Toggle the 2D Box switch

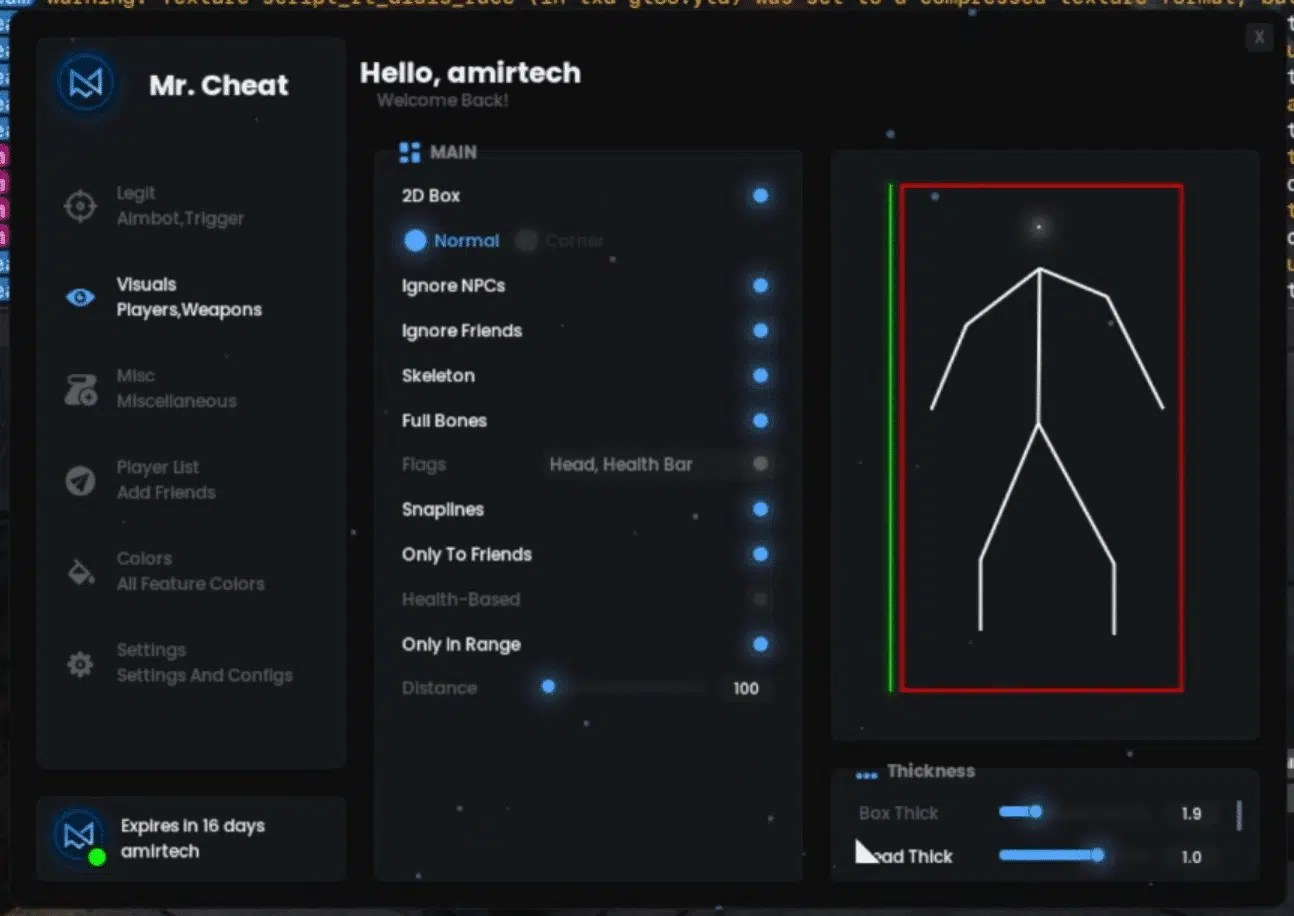[x=761, y=196]
